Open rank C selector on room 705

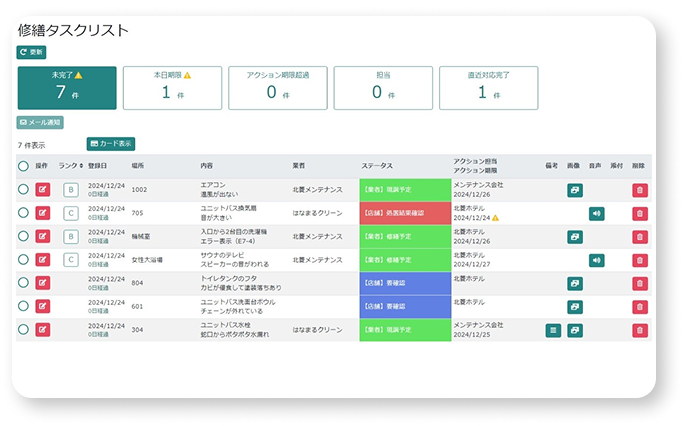[x=70, y=213]
